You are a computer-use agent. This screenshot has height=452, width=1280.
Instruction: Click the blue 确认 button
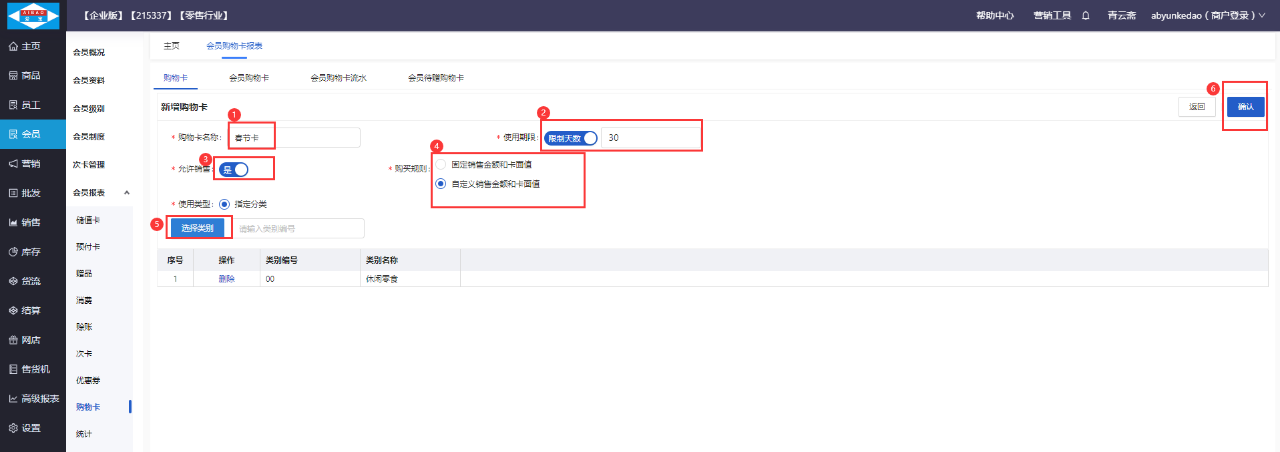click(x=1245, y=107)
